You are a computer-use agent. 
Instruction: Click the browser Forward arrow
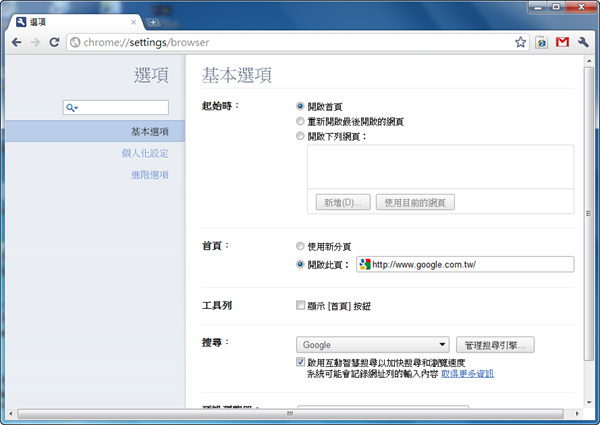(x=35, y=42)
